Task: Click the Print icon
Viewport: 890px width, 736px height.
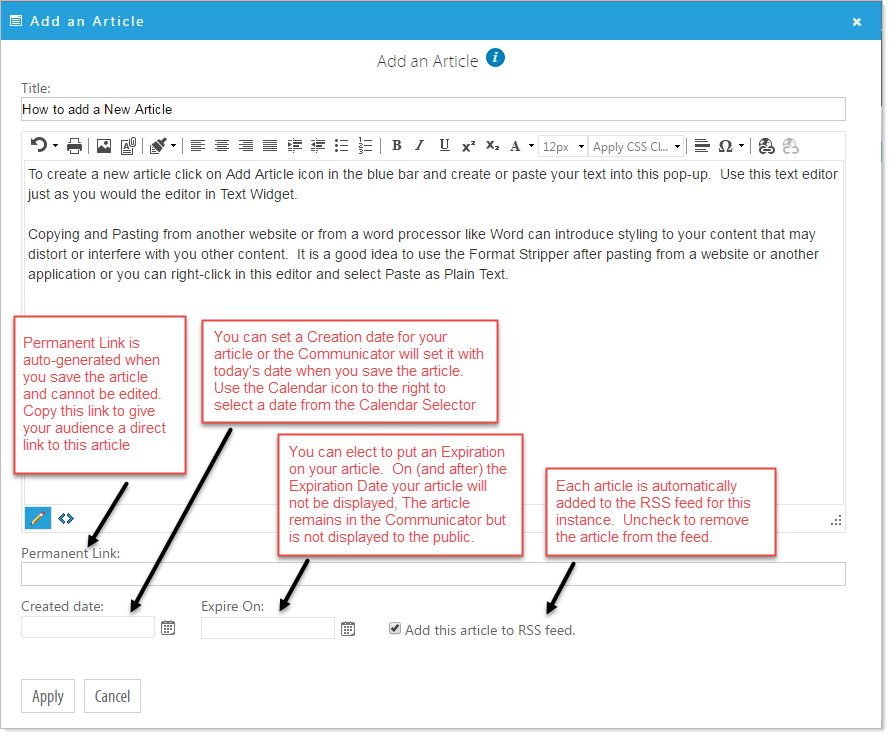Action: (74, 146)
